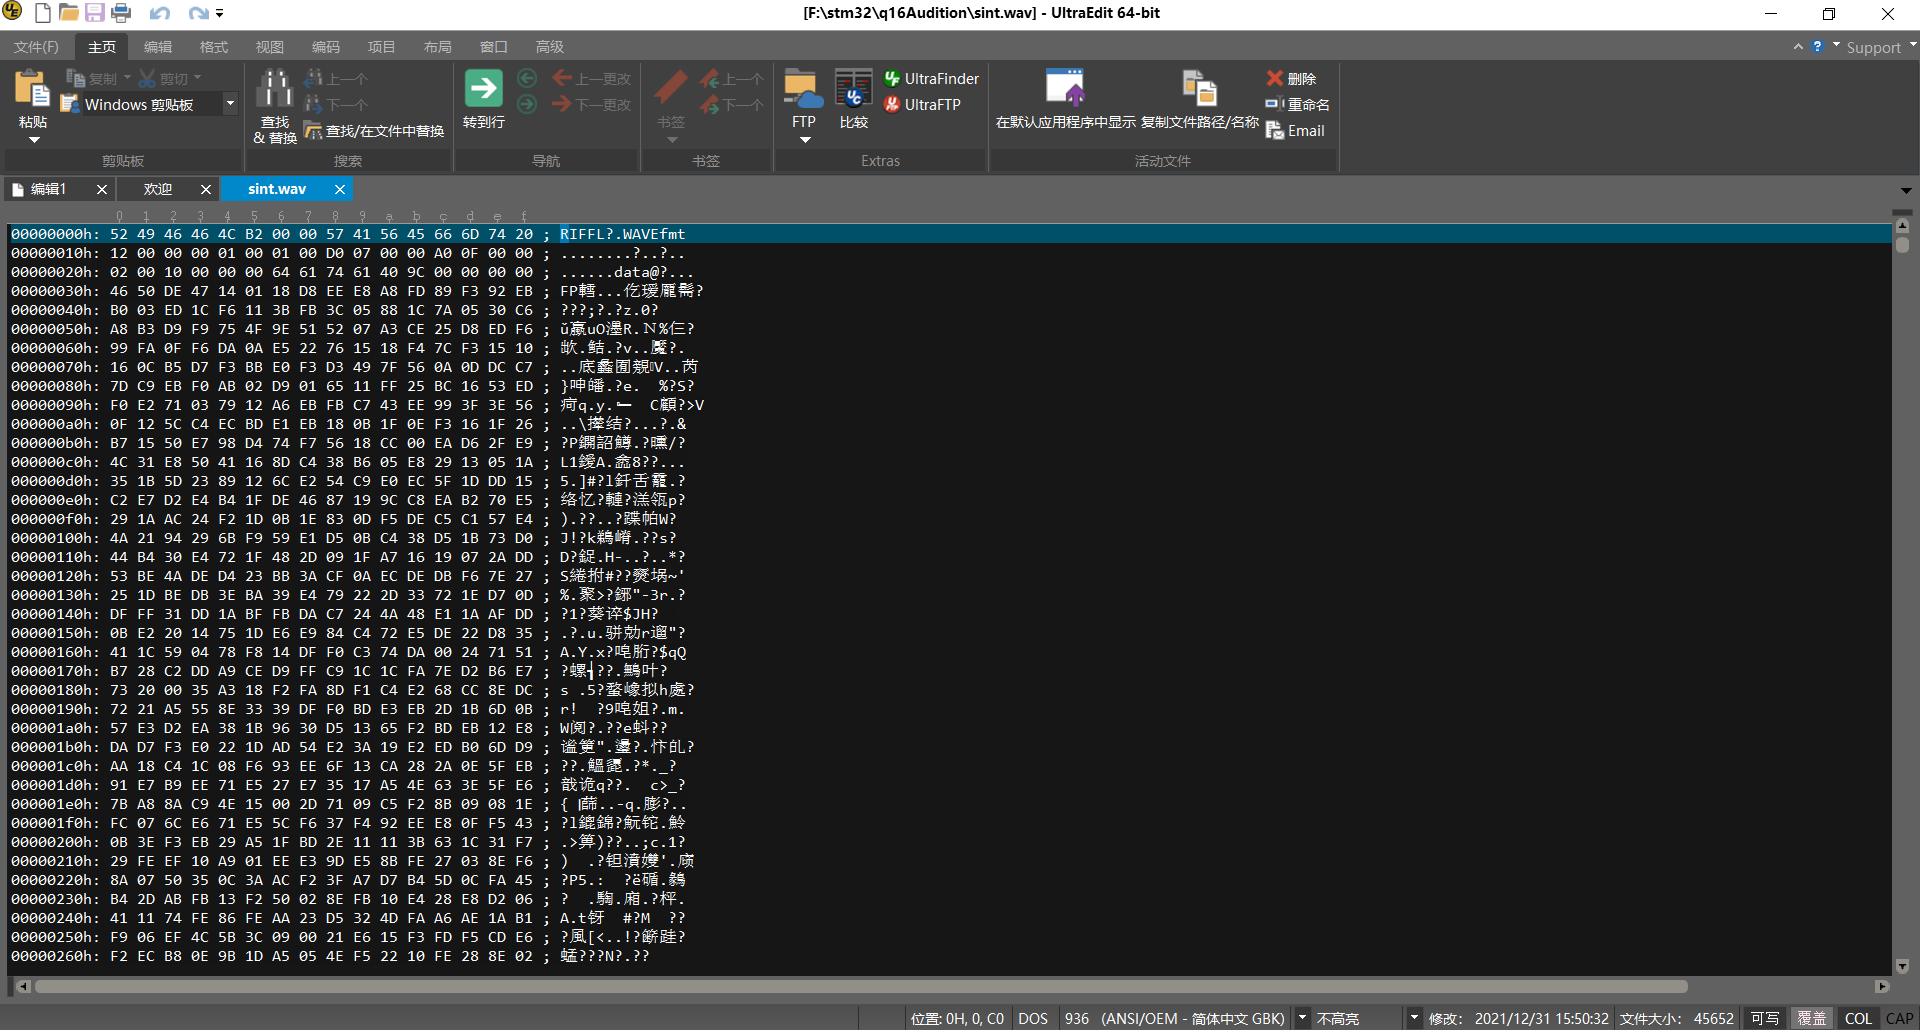Open the 格式 menu
Image resolution: width=1920 pixels, height=1030 pixels.
click(x=213, y=46)
